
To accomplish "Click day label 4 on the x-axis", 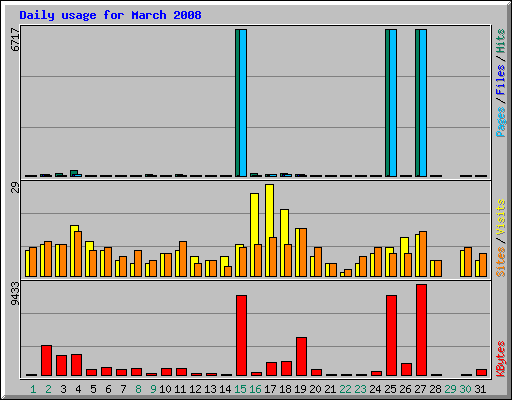I will click(x=78, y=389).
